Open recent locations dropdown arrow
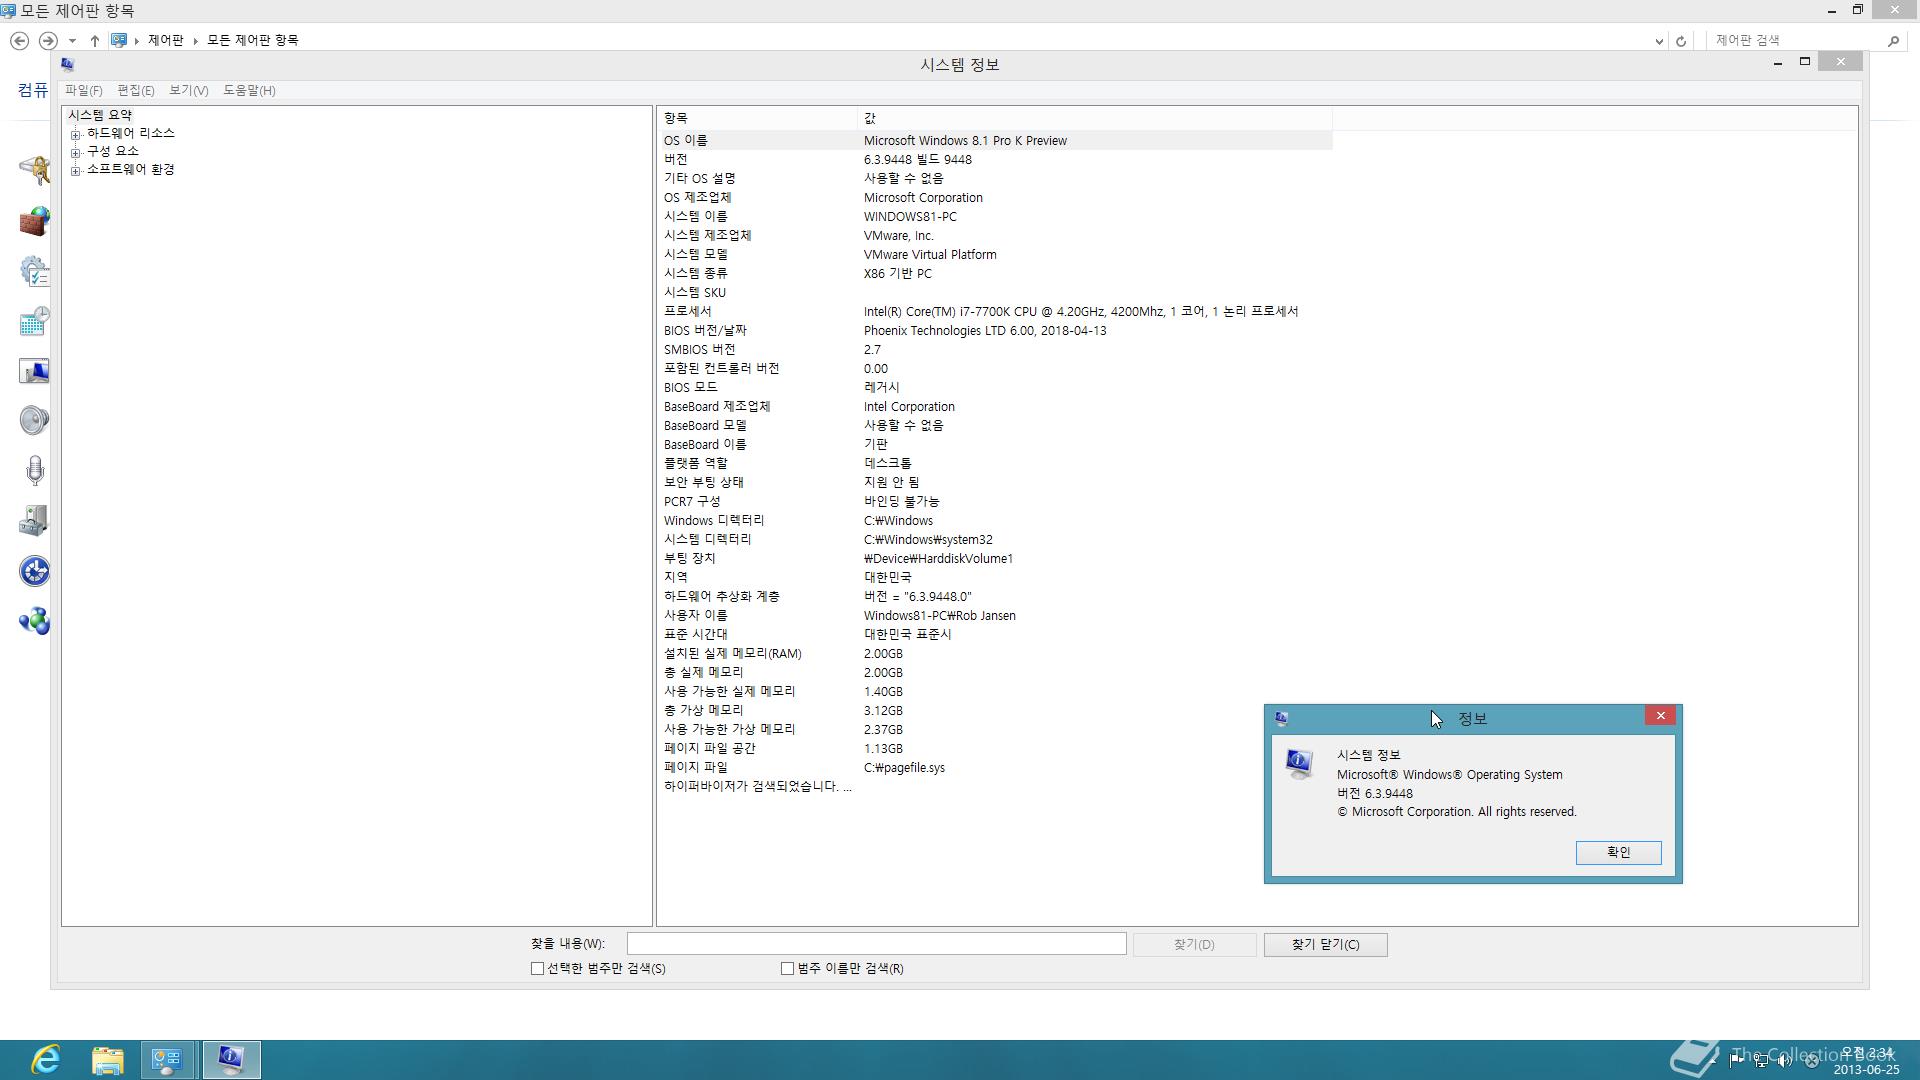The height and width of the screenshot is (1080, 1920). (x=72, y=41)
